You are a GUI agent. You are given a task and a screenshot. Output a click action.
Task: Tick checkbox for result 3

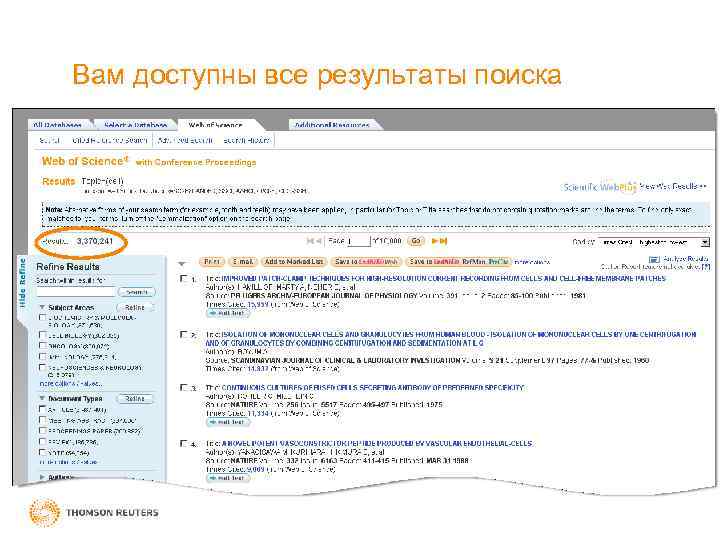(184, 388)
